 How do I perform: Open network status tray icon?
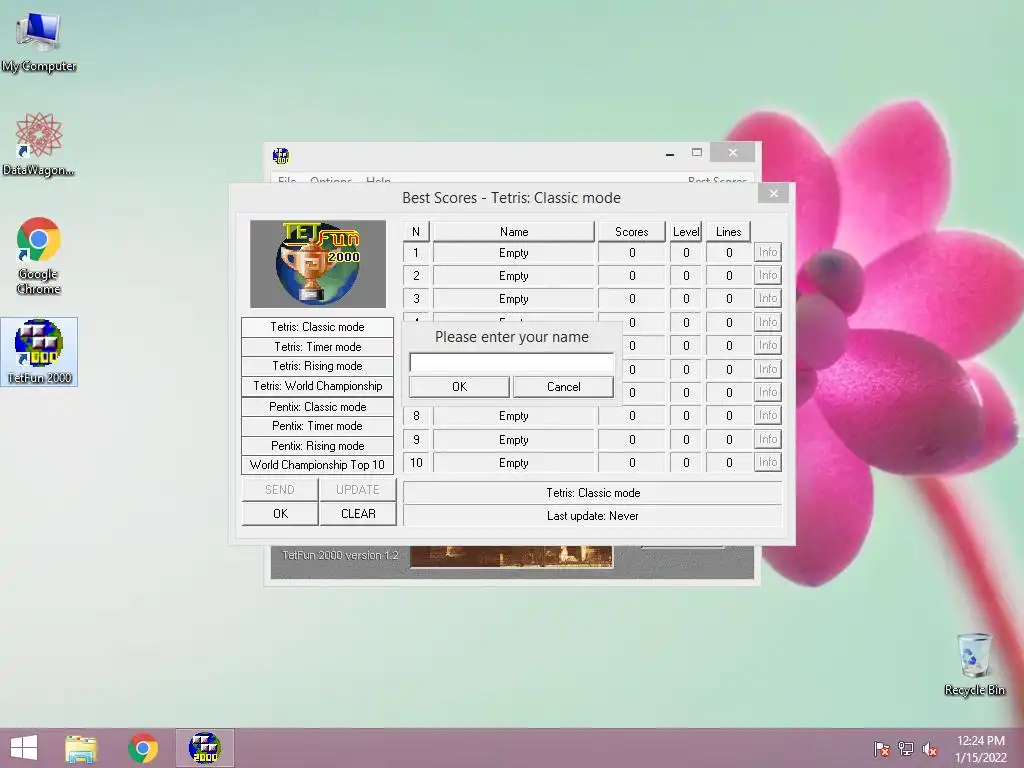tap(906, 749)
